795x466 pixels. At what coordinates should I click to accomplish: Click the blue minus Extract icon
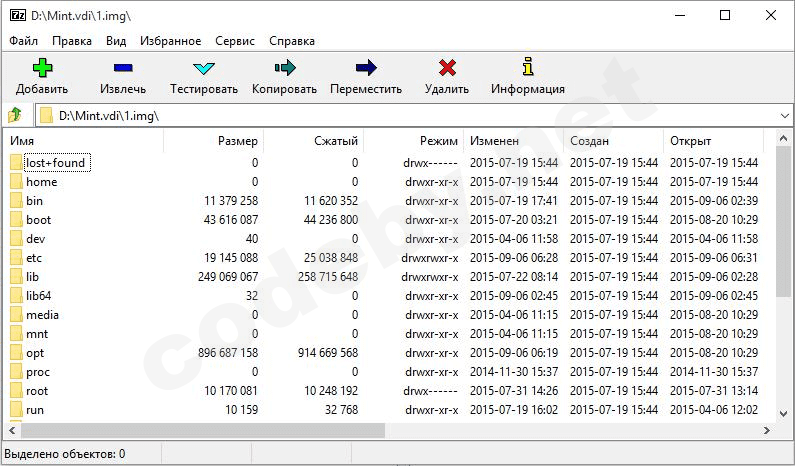[x=123, y=68]
